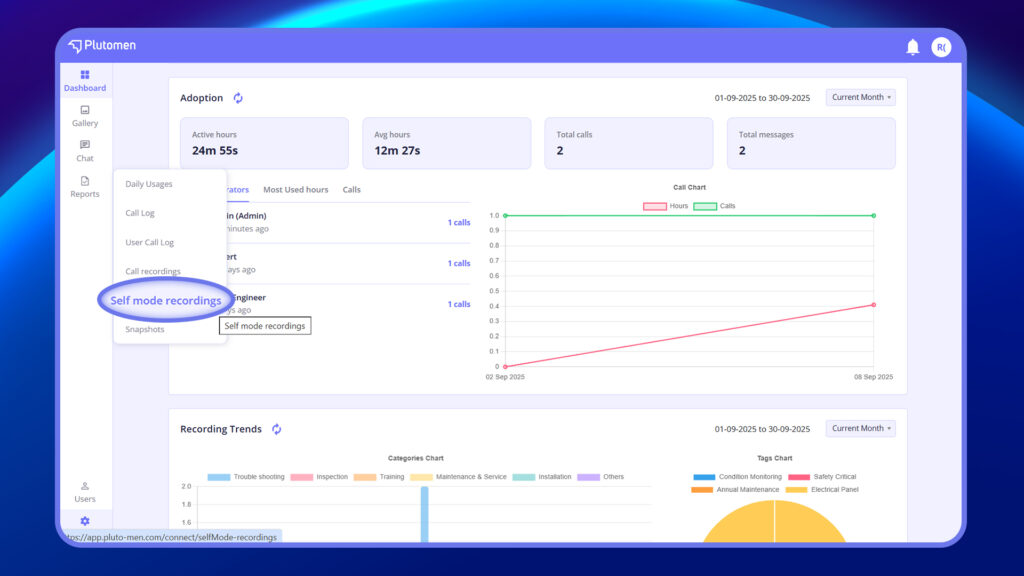
Task: Toggle Installation legend in Categories Chart
Action: [x=542, y=477]
